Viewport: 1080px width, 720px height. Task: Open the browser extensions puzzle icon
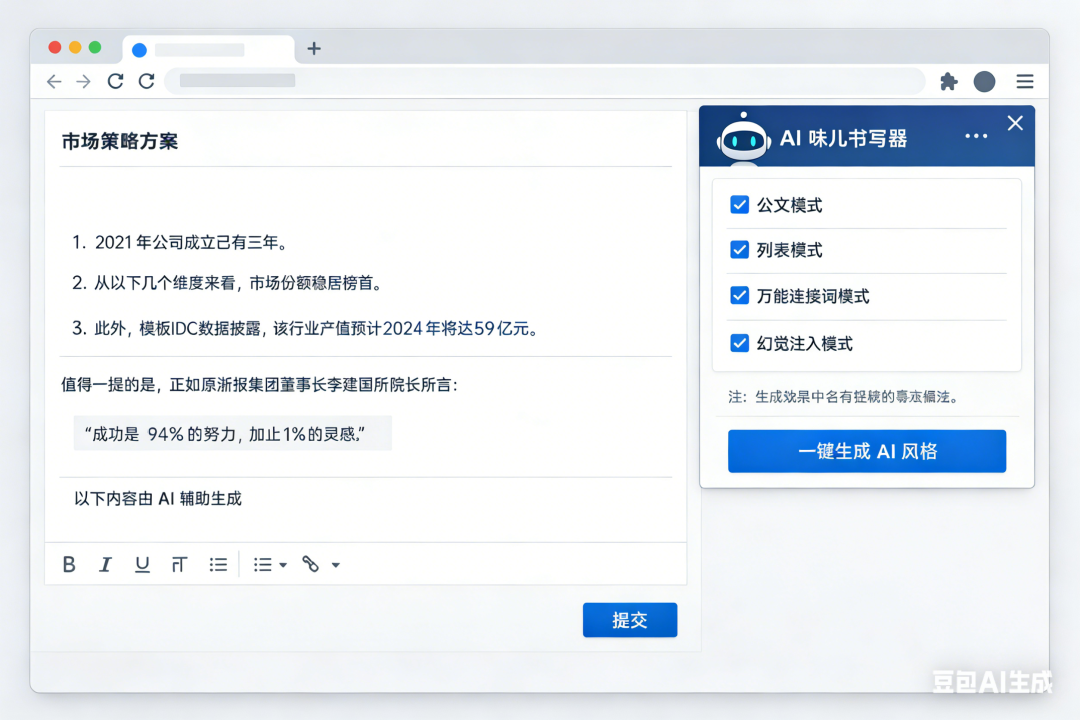(948, 81)
